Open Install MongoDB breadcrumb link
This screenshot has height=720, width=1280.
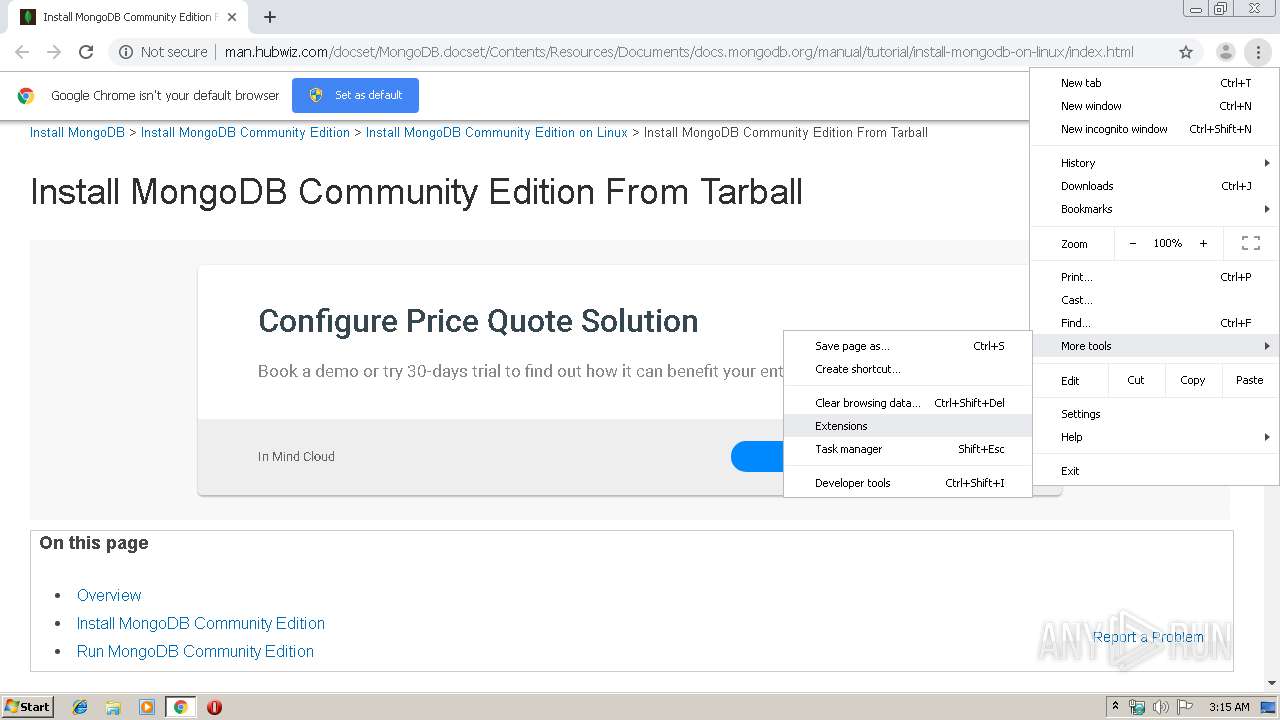click(77, 132)
